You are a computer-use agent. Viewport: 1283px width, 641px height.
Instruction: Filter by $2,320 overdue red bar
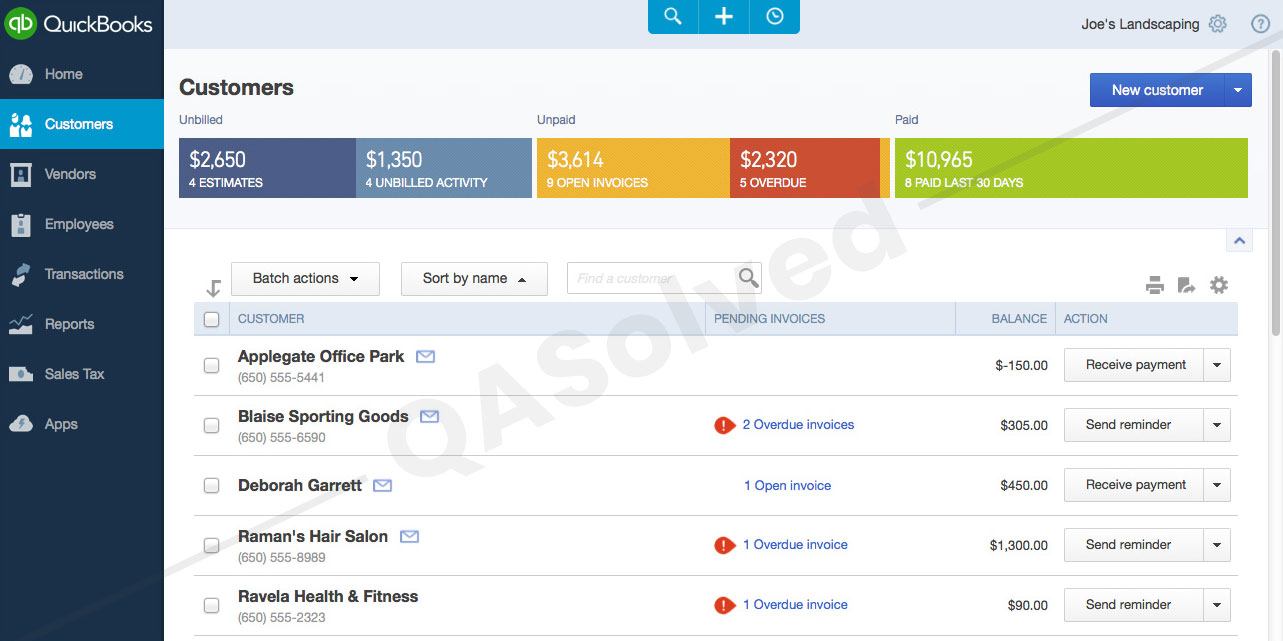click(x=805, y=168)
